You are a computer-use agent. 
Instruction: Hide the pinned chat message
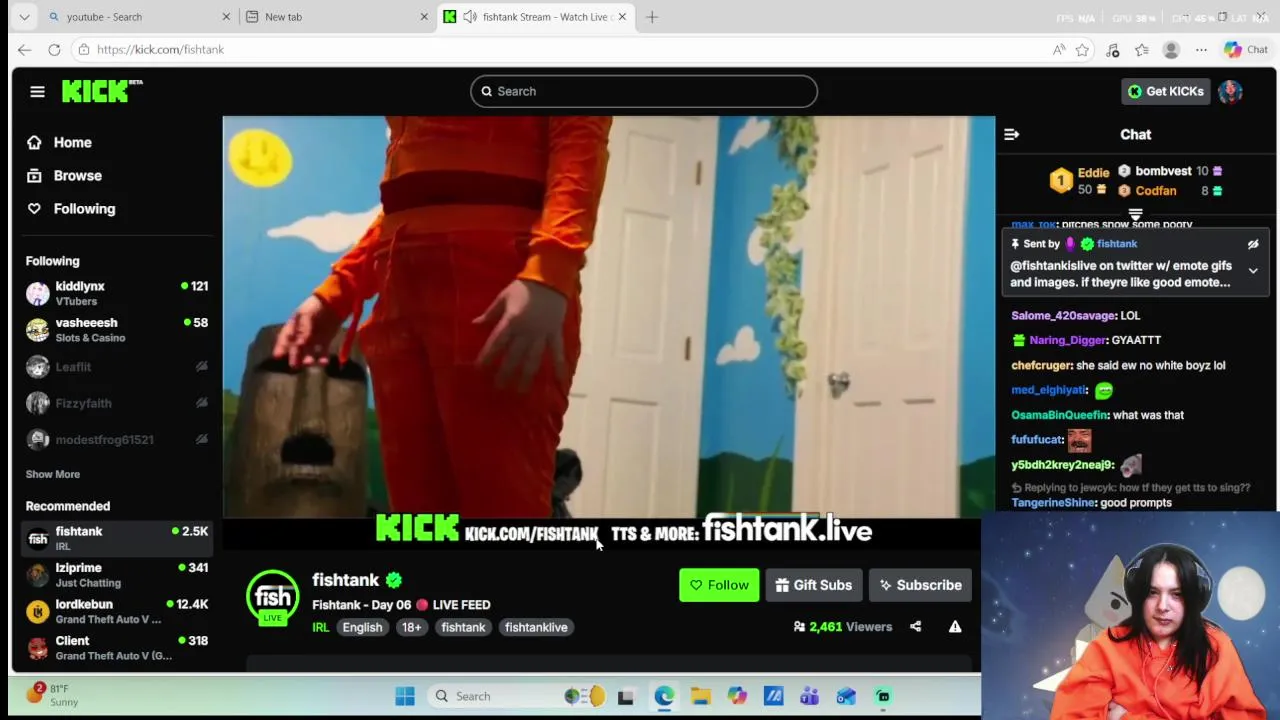click(1253, 244)
